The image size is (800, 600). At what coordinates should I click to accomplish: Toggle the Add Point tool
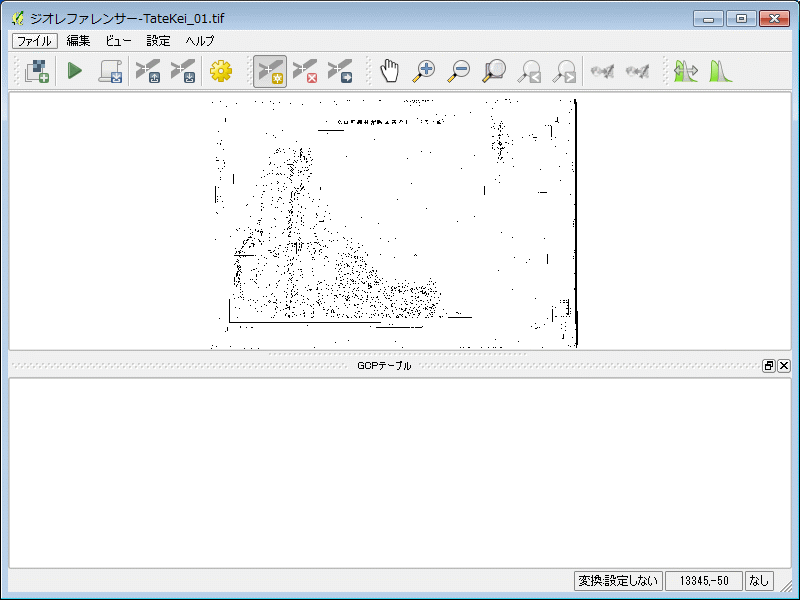[269, 71]
